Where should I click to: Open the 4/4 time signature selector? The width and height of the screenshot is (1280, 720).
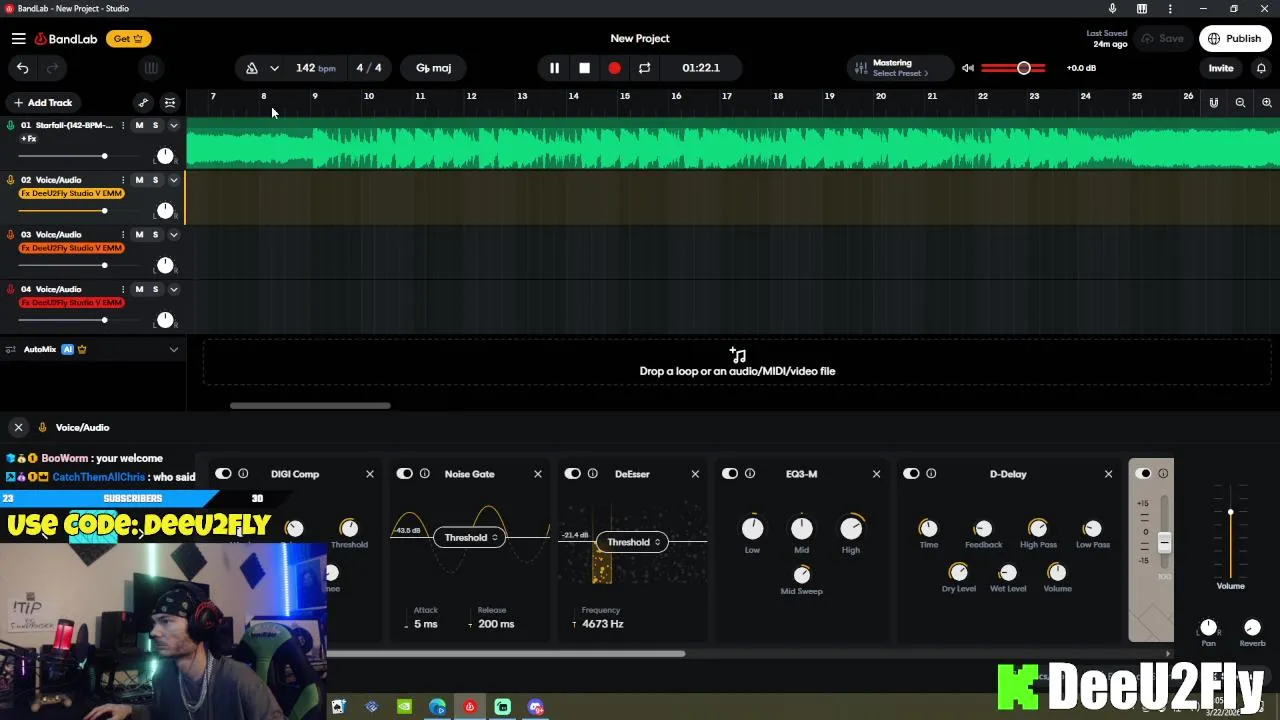[369, 68]
